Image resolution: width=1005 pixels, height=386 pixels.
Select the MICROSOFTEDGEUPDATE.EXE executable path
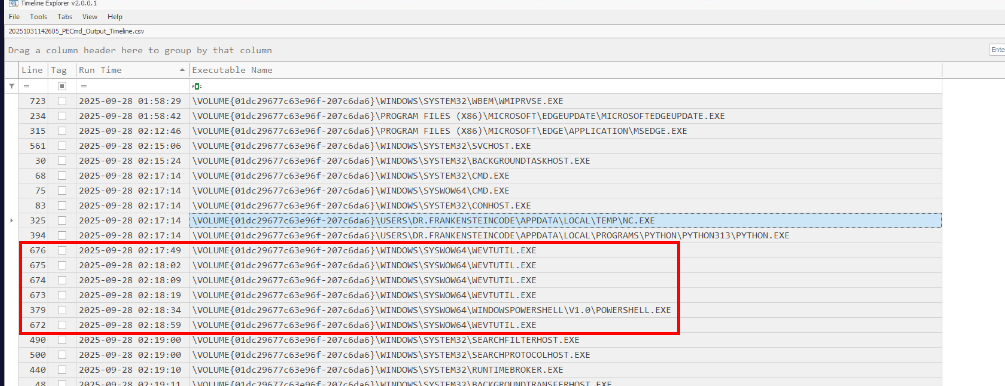[458, 116]
